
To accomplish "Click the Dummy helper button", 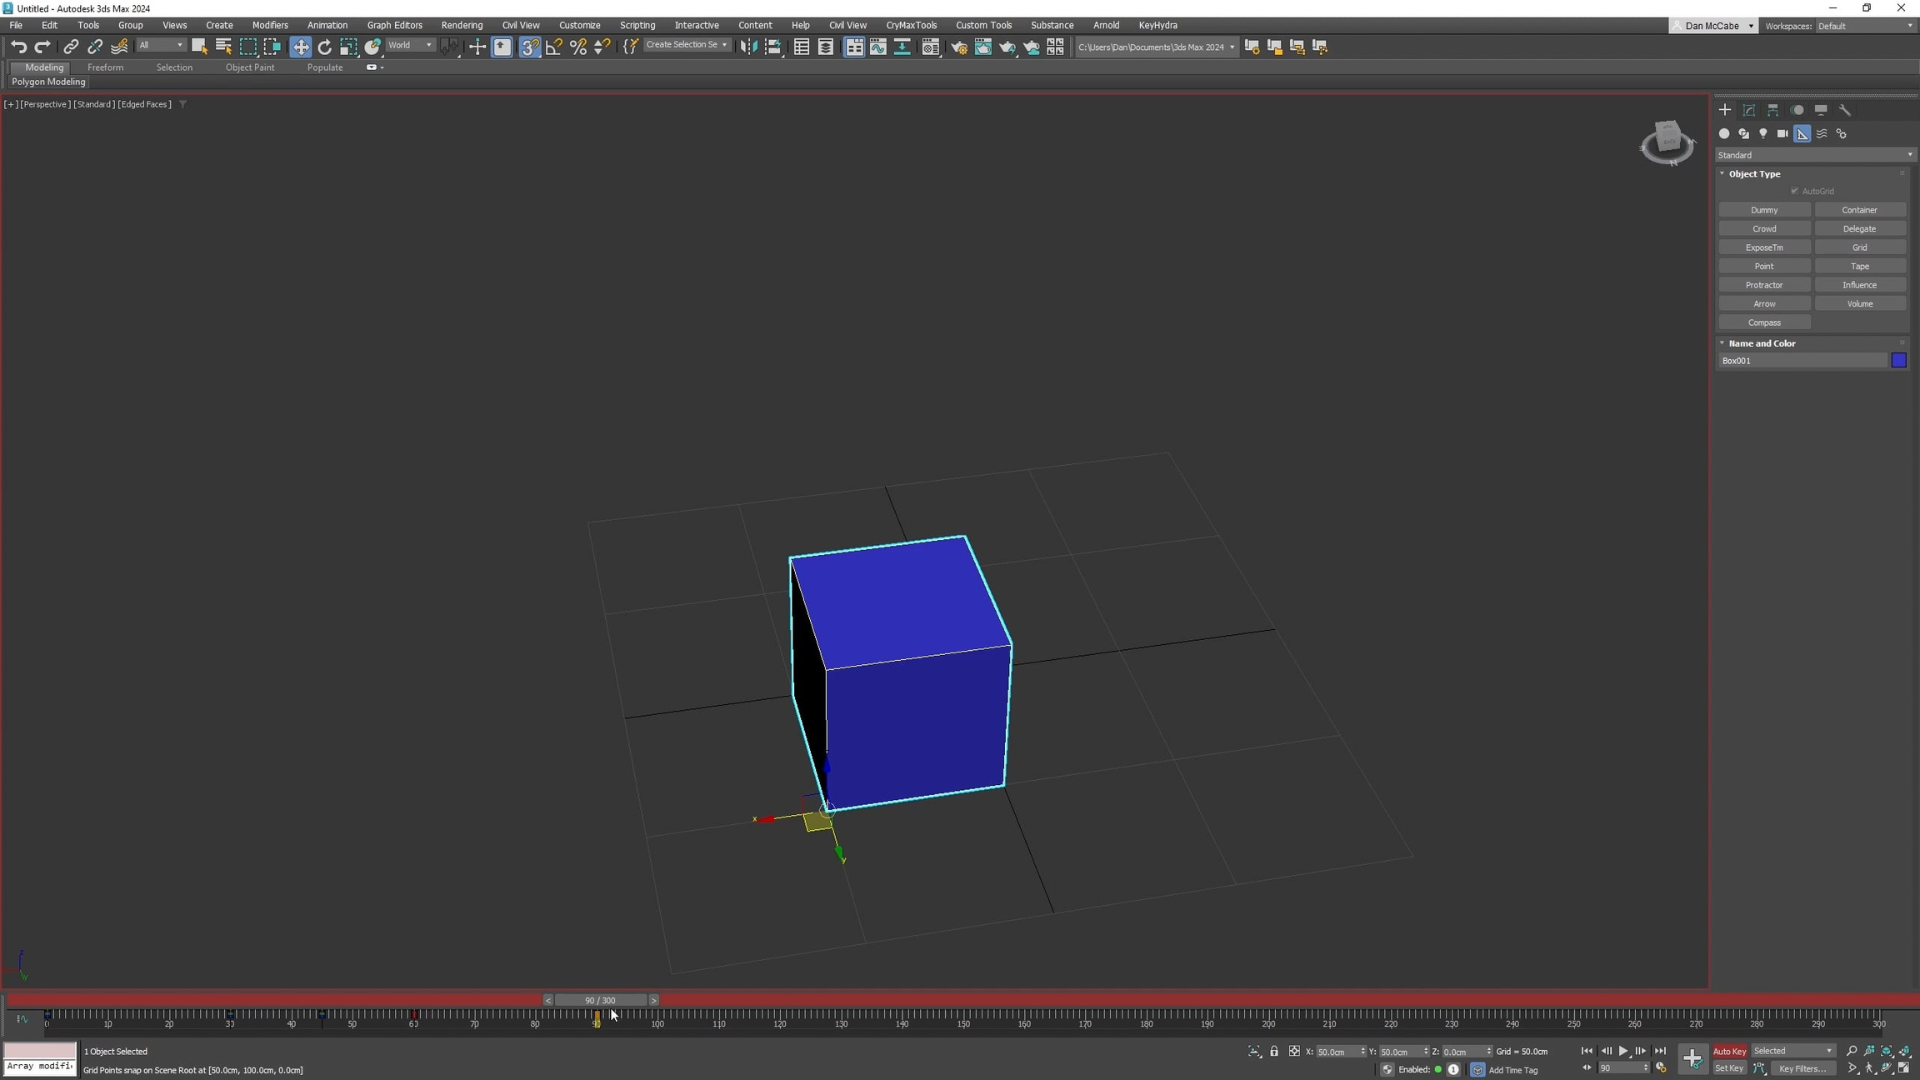I will tap(1764, 210).
